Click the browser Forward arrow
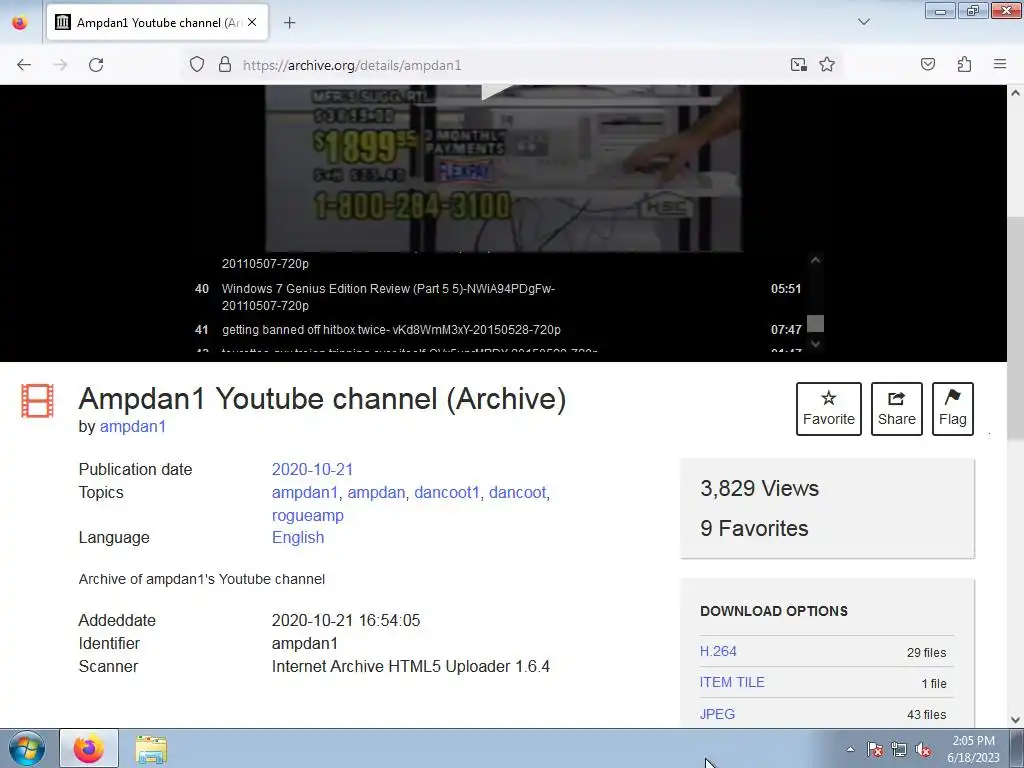 click(x=60, y=65)
